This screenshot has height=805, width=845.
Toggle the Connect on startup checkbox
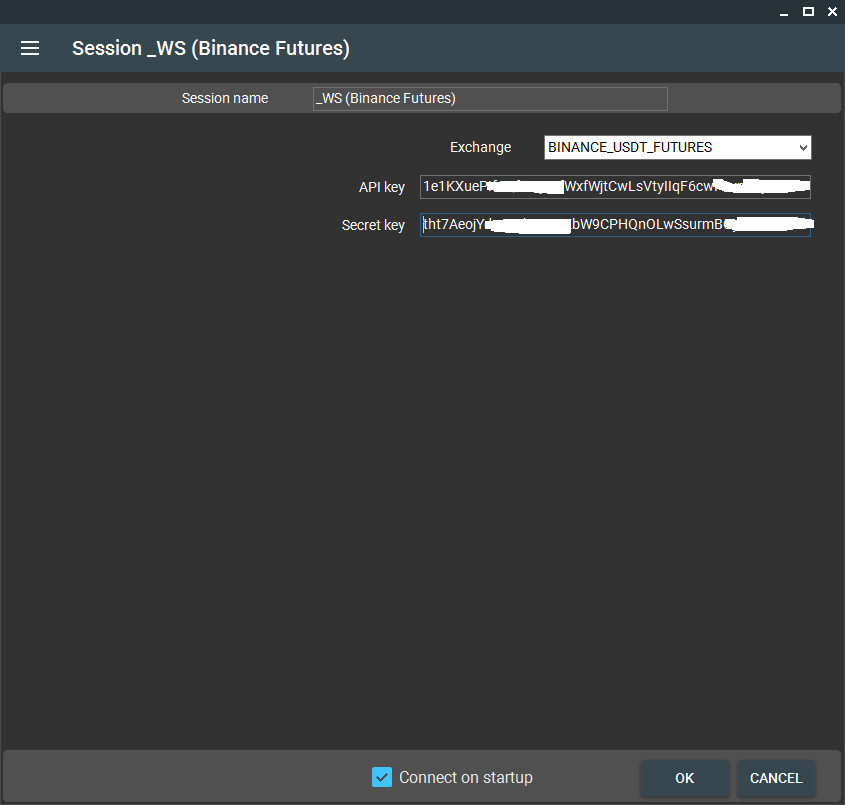coord(382,777)
